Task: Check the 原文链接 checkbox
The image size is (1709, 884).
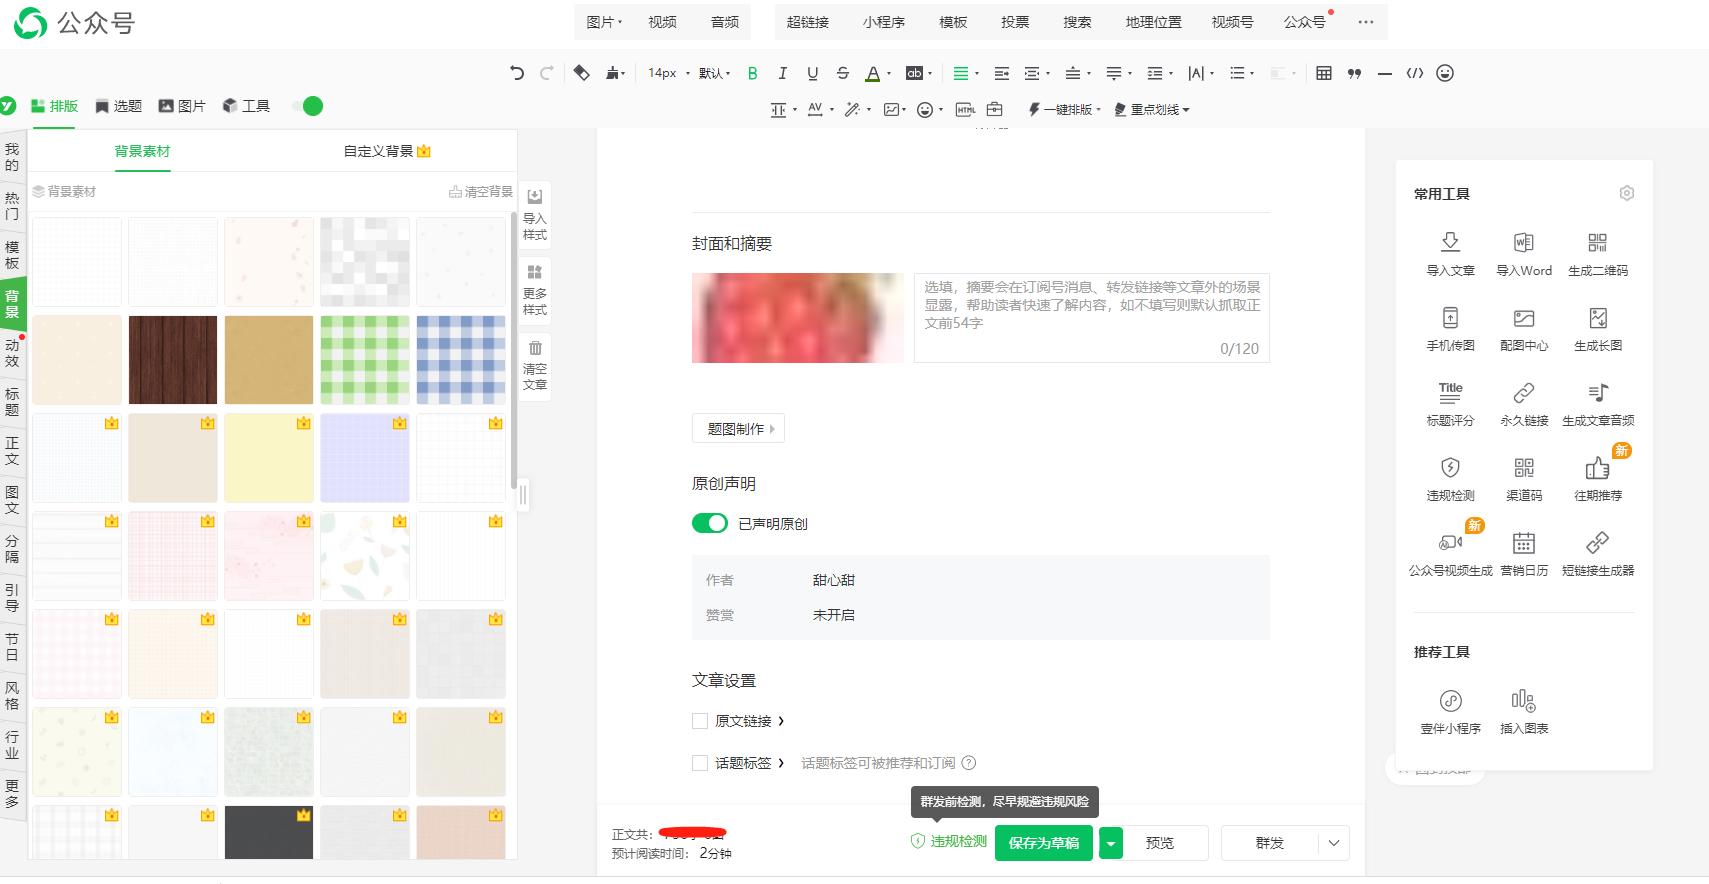Action: (x=700, y=721)
